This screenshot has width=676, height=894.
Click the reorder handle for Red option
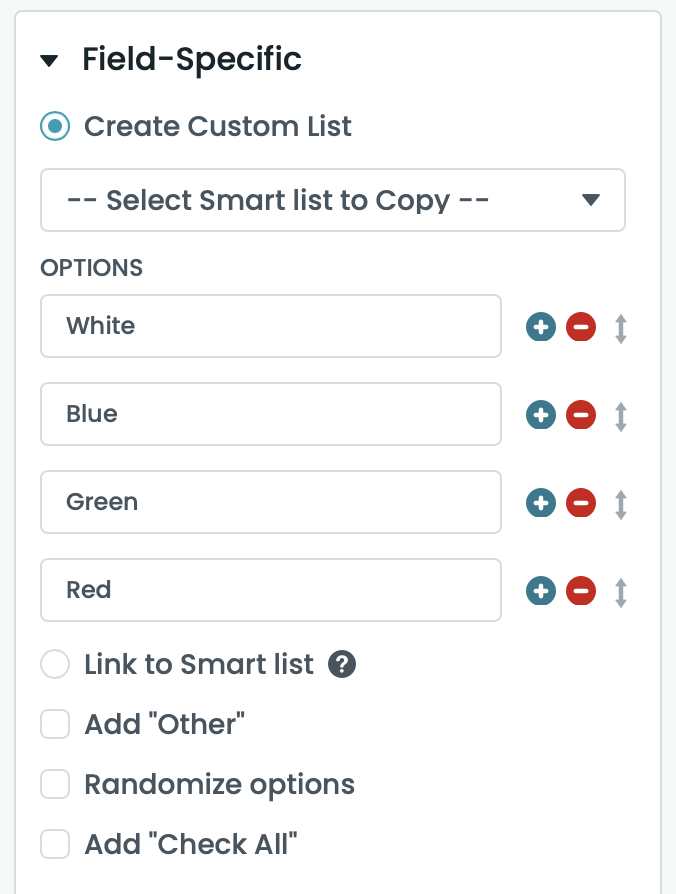[x=620, y=592]
